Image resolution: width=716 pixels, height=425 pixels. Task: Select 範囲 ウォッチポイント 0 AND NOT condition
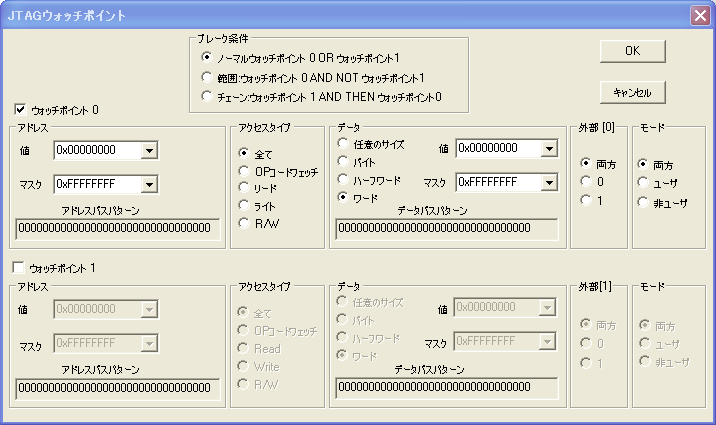point(207,77)
